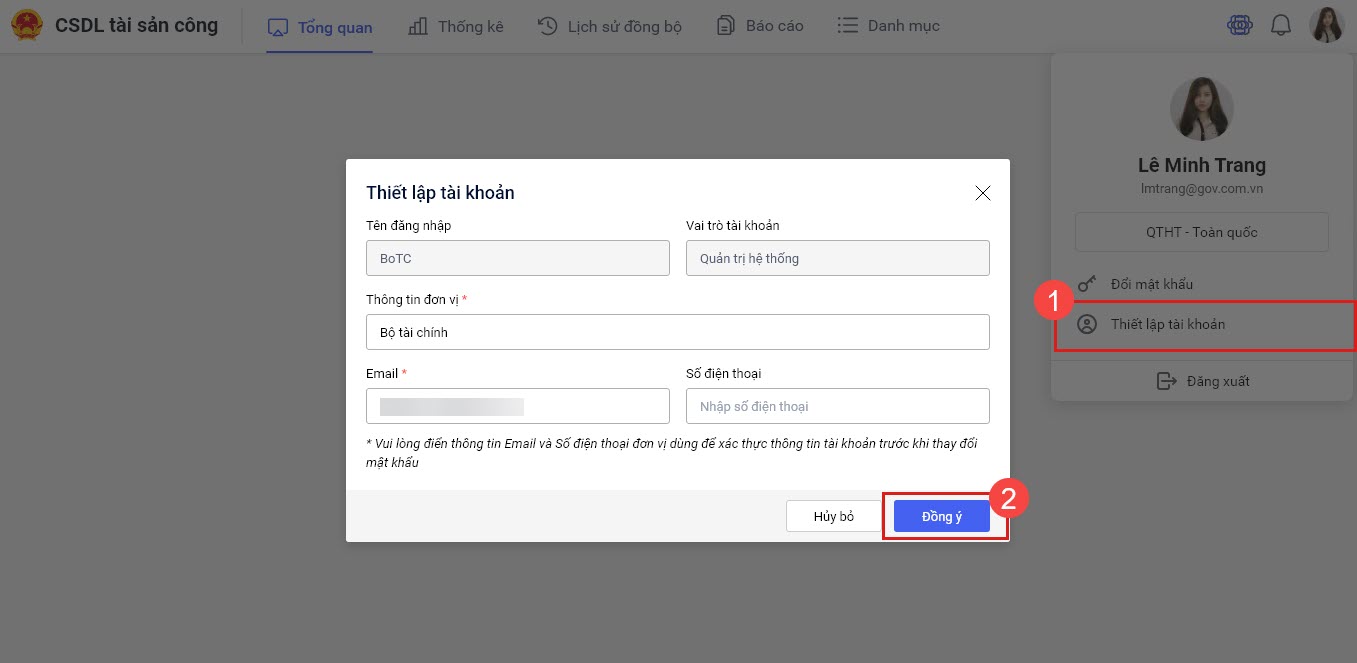The width and height of the screenshot is (1357, 663).
Task: Click the key icon for Đổi mật khẩu
Action: [1087, 284]
